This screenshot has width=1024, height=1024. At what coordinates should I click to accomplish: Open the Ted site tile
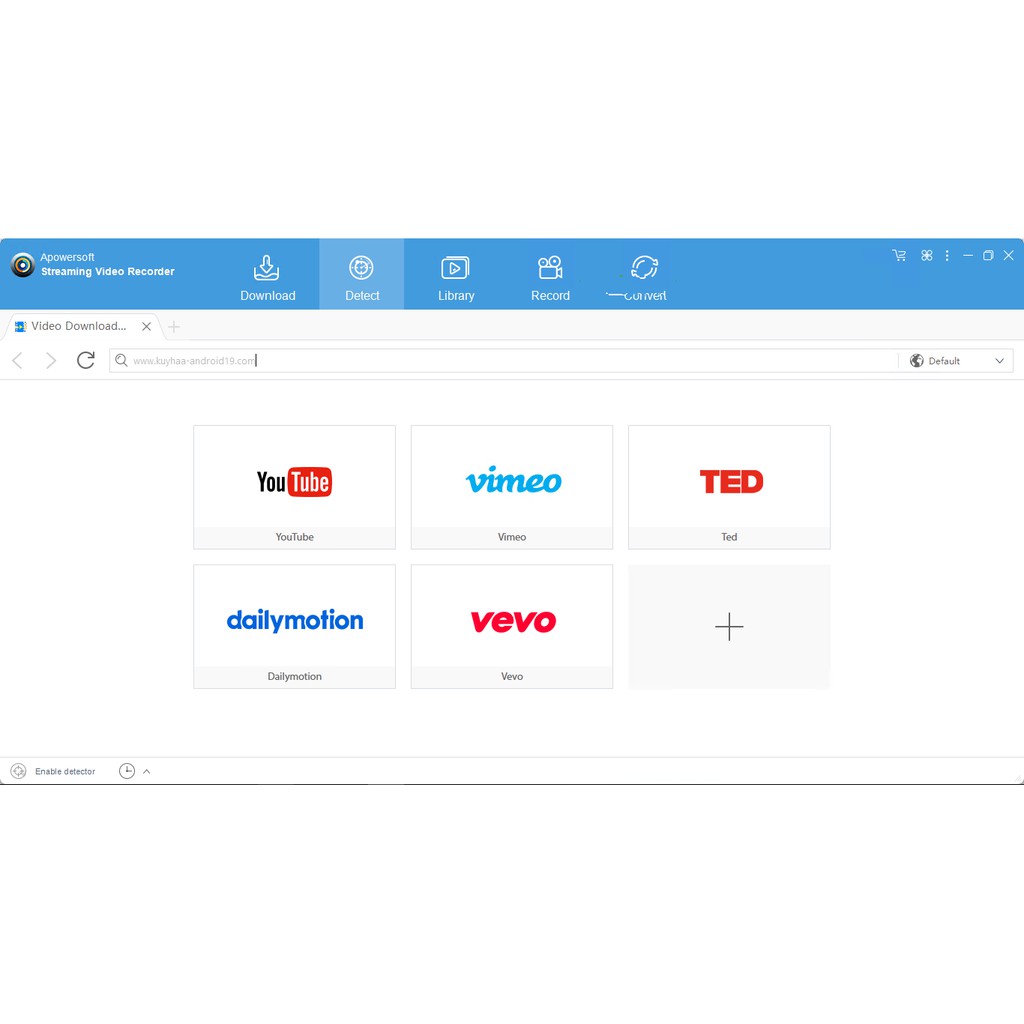click(729, 487)
